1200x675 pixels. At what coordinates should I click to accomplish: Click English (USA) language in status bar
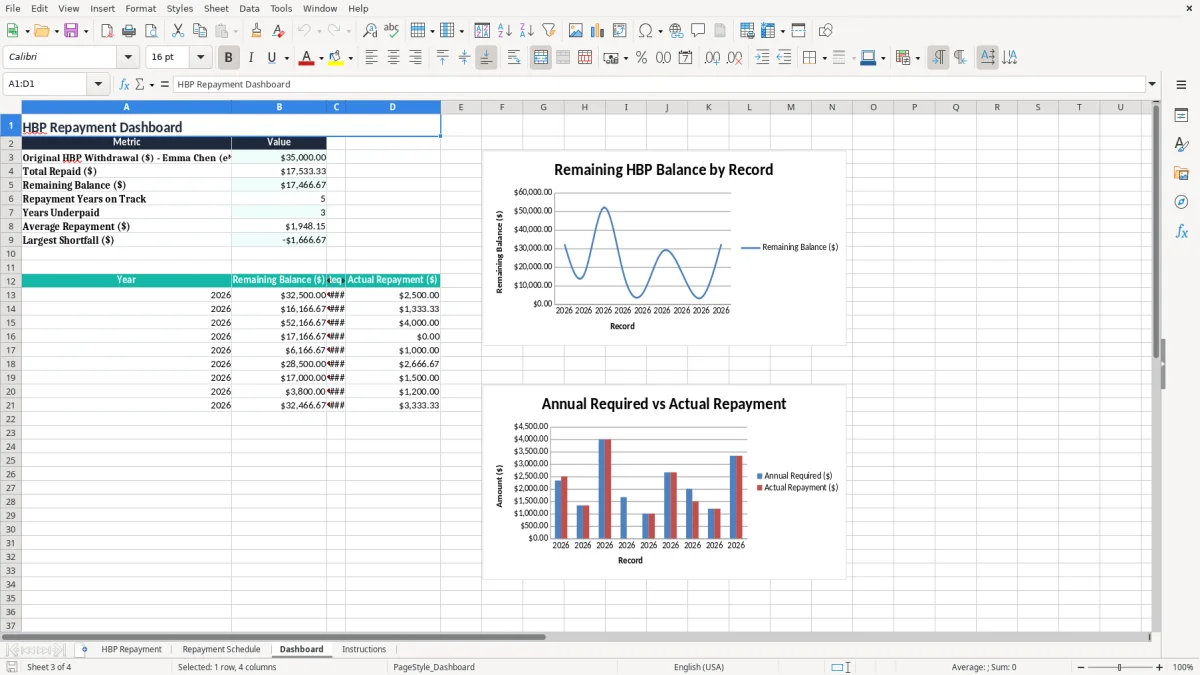[699, 667]
